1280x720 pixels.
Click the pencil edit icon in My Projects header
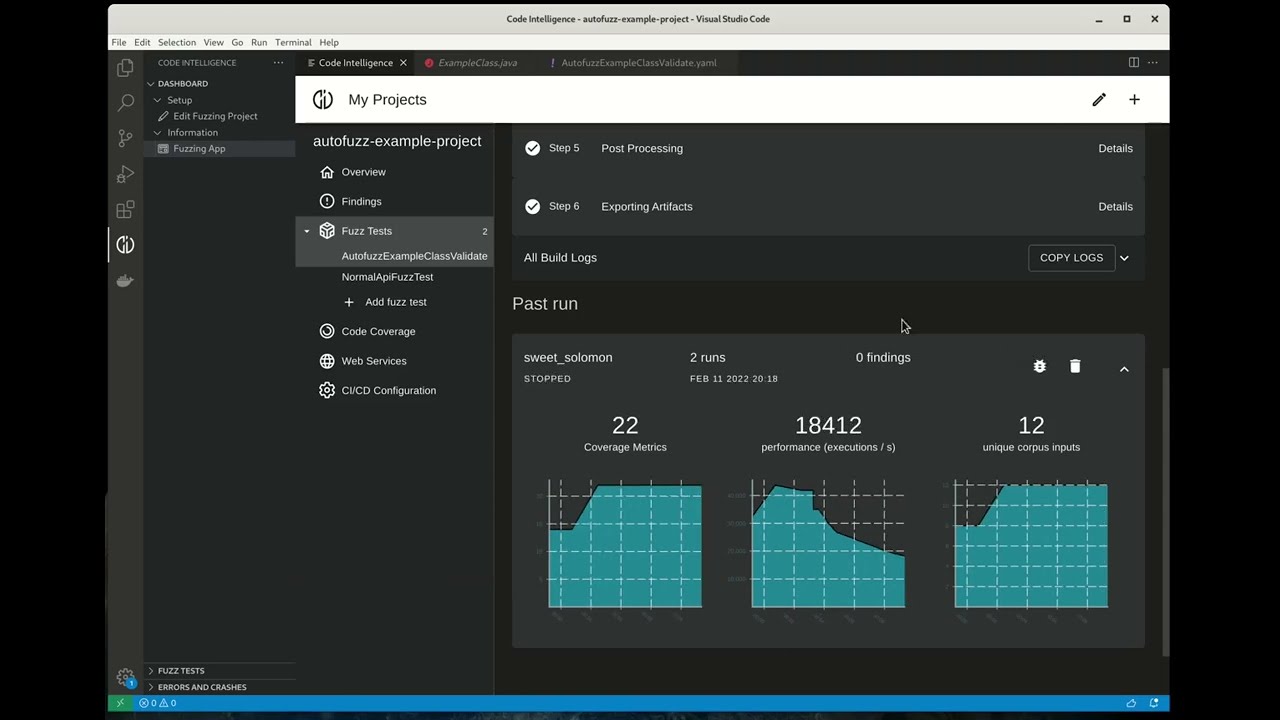click(1099, 99)
